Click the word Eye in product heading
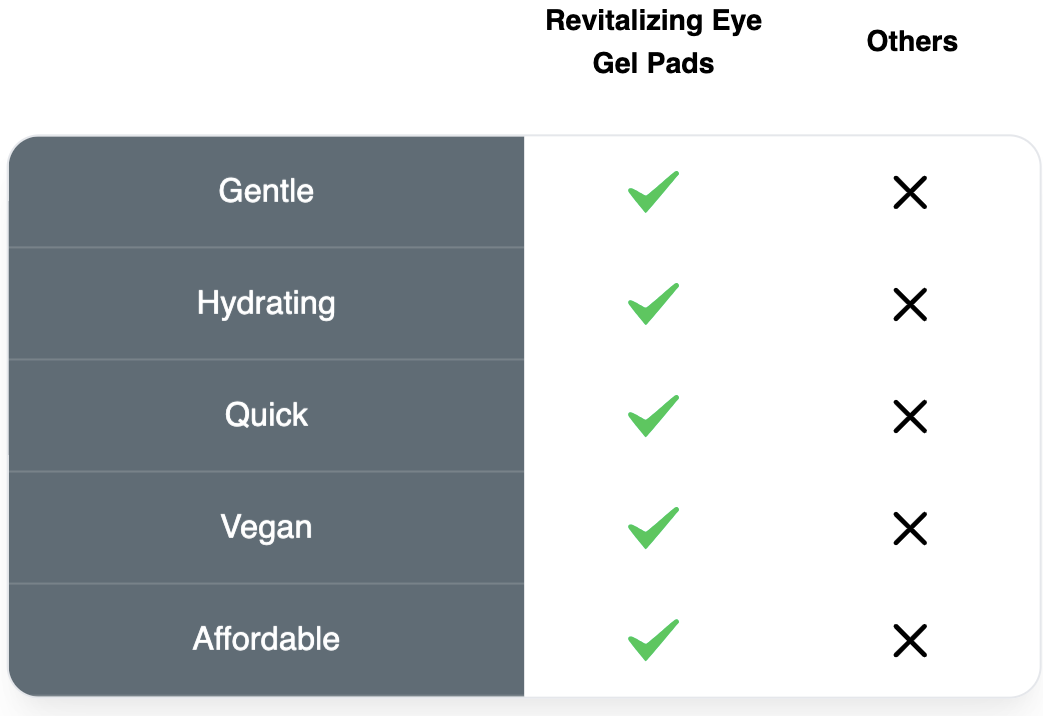1043x716 pixels. point(735,22)
